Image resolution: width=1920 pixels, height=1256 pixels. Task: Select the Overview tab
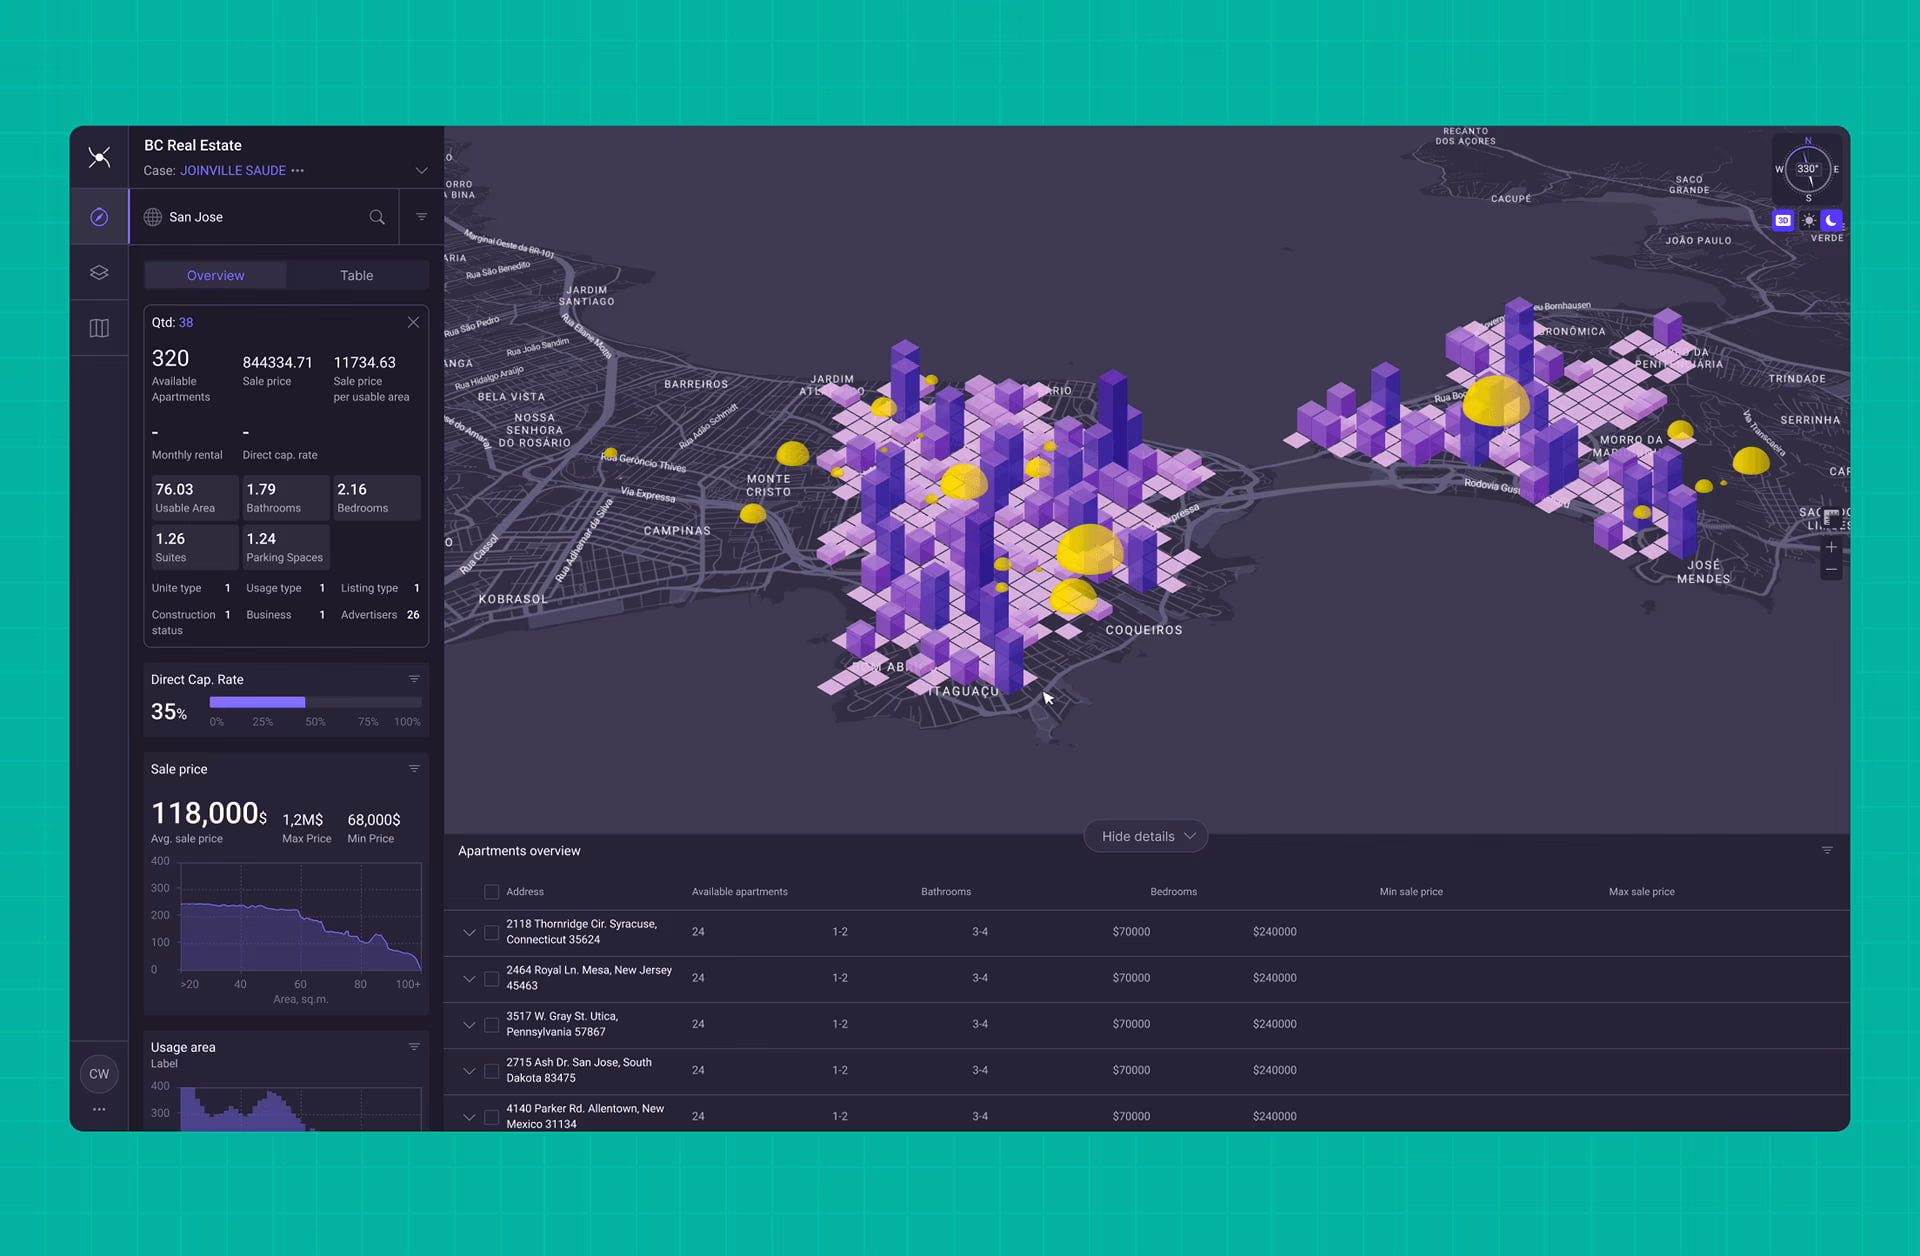click(215, 275)
